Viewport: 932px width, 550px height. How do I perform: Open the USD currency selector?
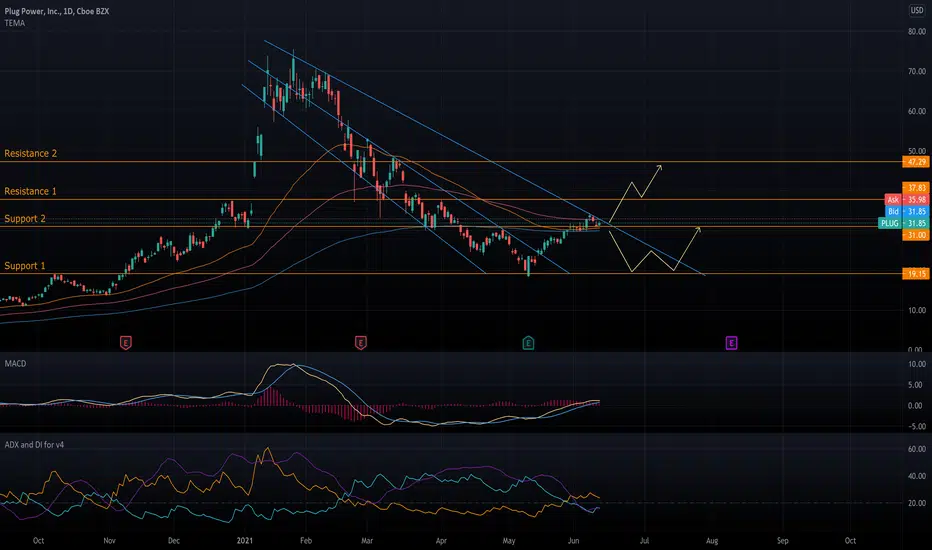pyautogui.click(x=917, y=10)
